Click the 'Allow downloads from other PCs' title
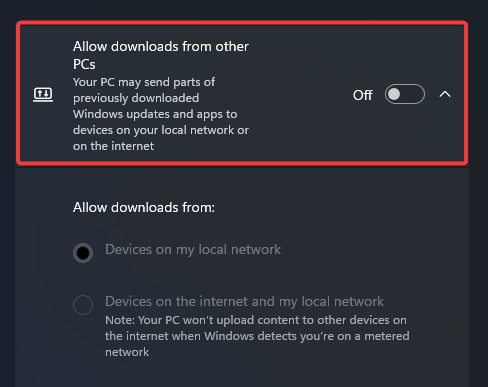This screenshot has height=387, width=488. pyautogui.click(x=161, y=55)
